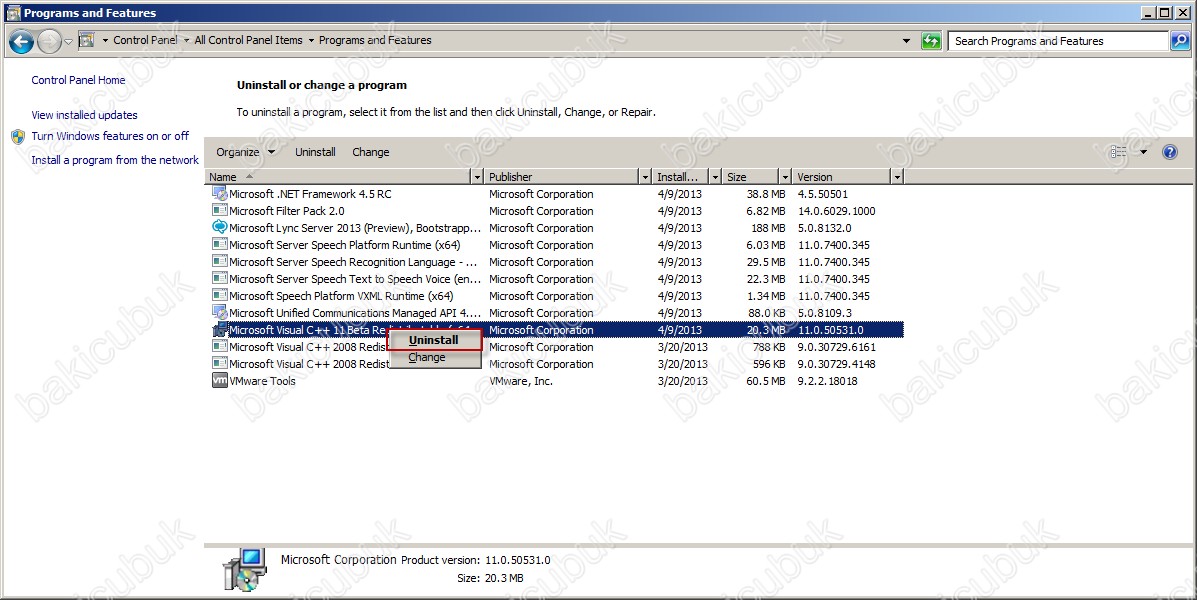
Task: Click the Speech Recognition Language row icon
Action: 220,262
